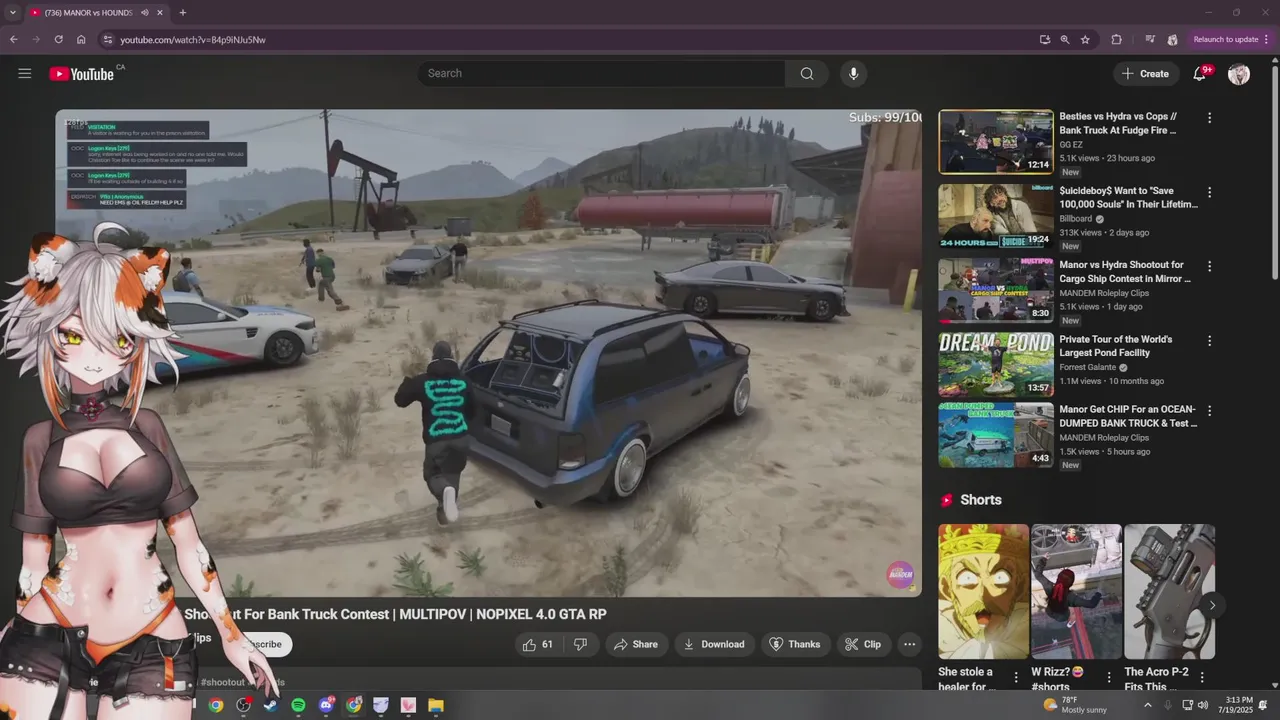View site information icon beside the URL
Screen dimensions: 1280x720
pos(108,39)
